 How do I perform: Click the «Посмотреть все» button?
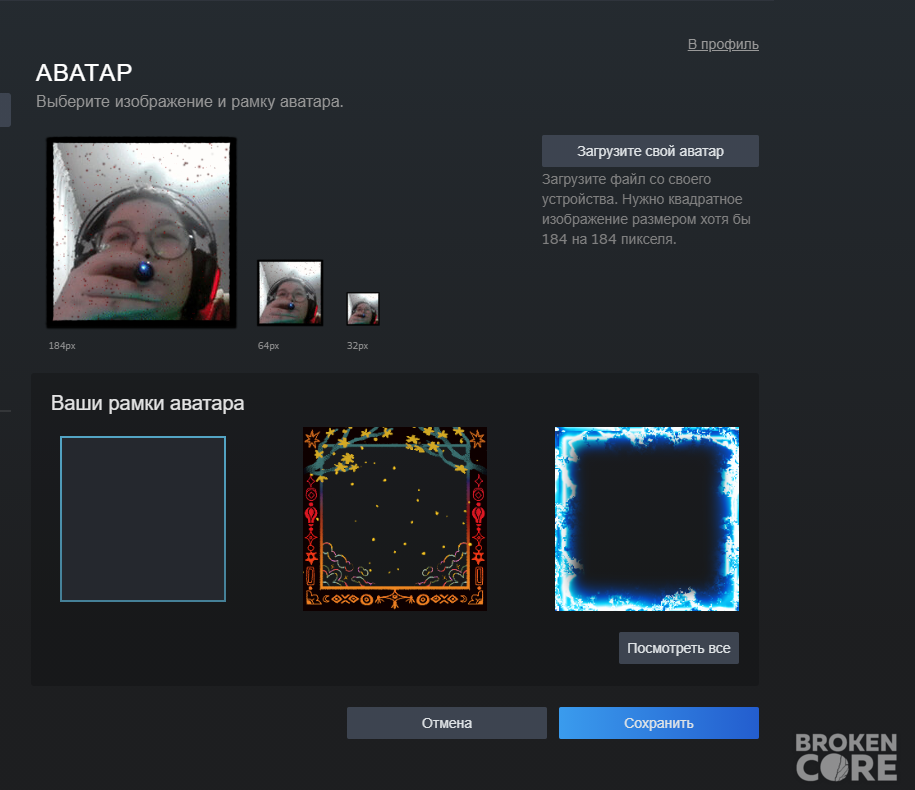click(679, 648)
